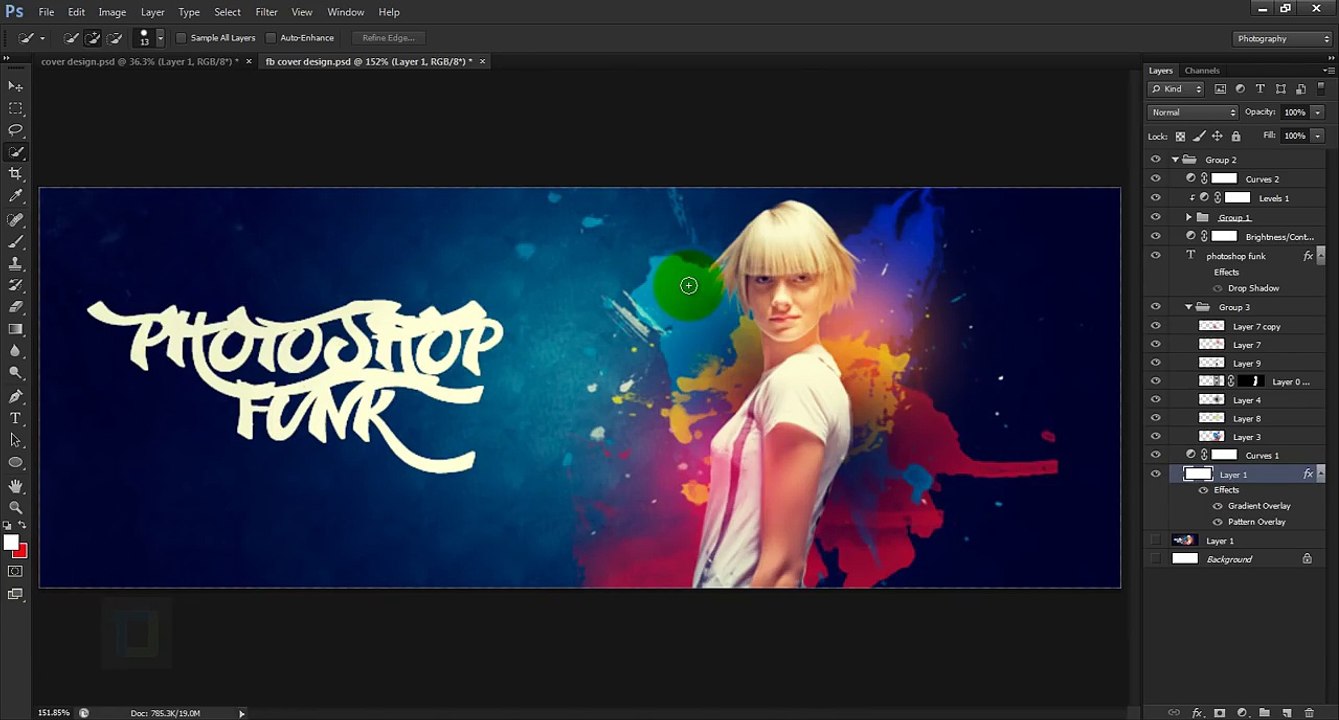Select the Pen tool
The width and height of the screenshot is (1339, 720).
(16, 397)
